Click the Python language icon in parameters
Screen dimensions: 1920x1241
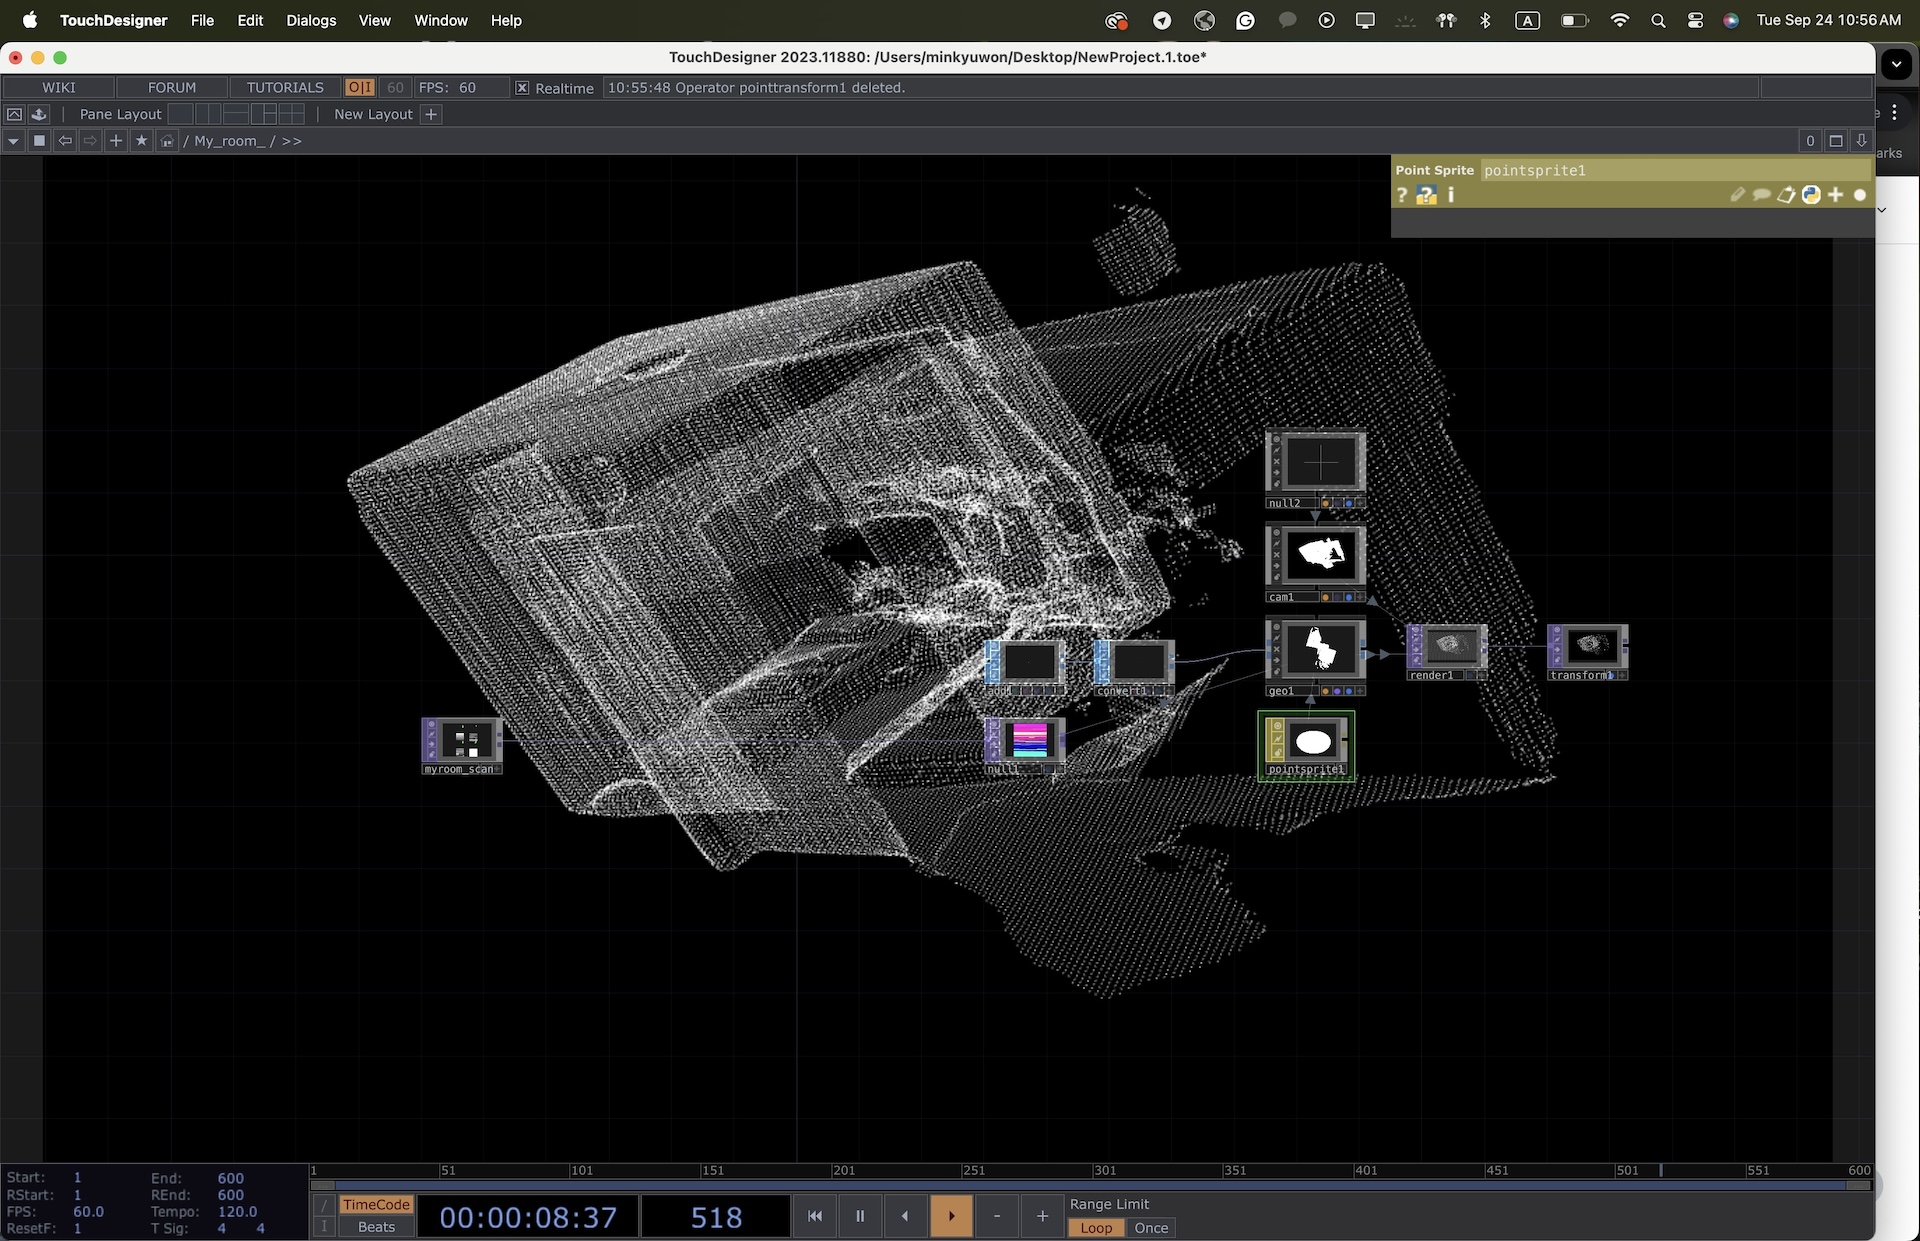click(1811, 195)
